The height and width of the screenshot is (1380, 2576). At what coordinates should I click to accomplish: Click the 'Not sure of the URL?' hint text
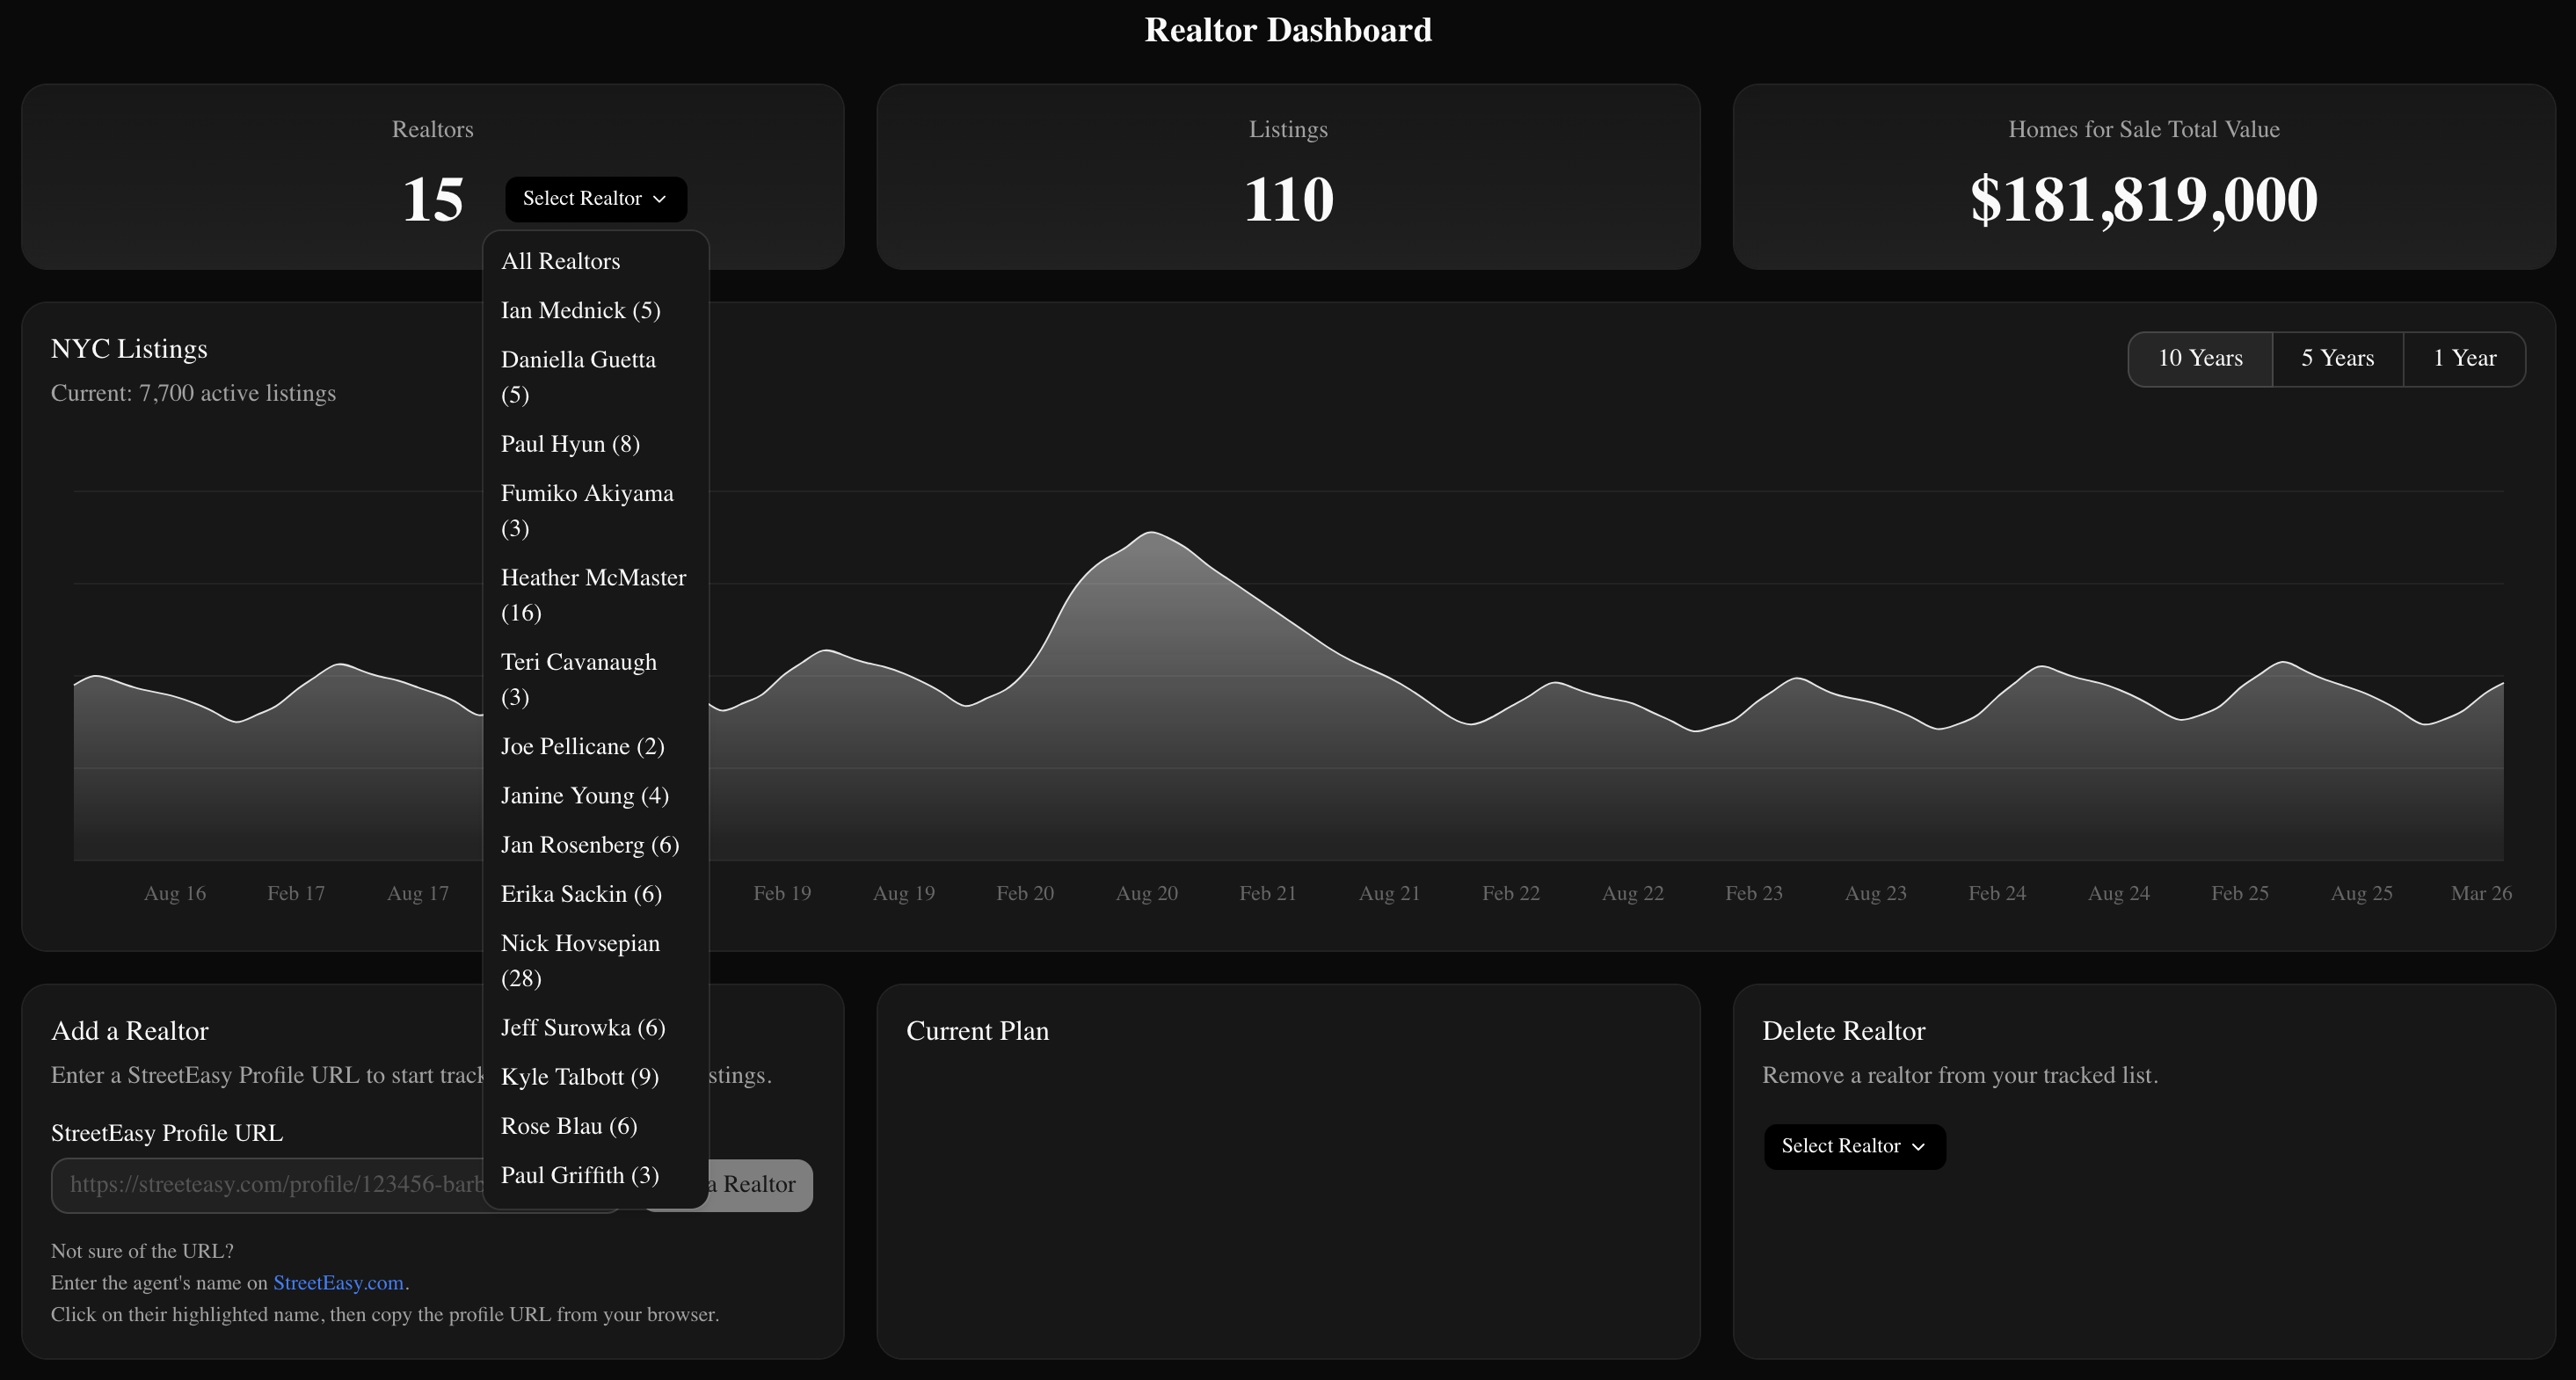(x=142, y=1251)
